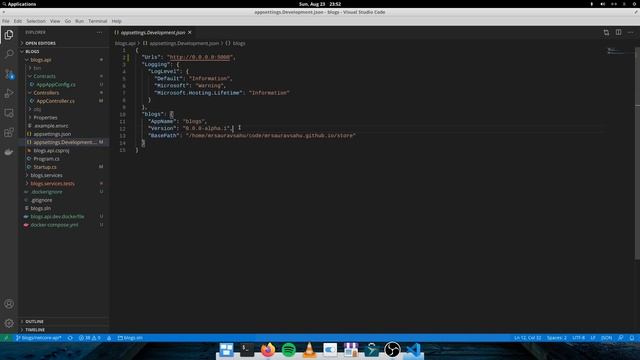Click the git branch in status bar
The image size is (640, 360).
tap(39, 338)
